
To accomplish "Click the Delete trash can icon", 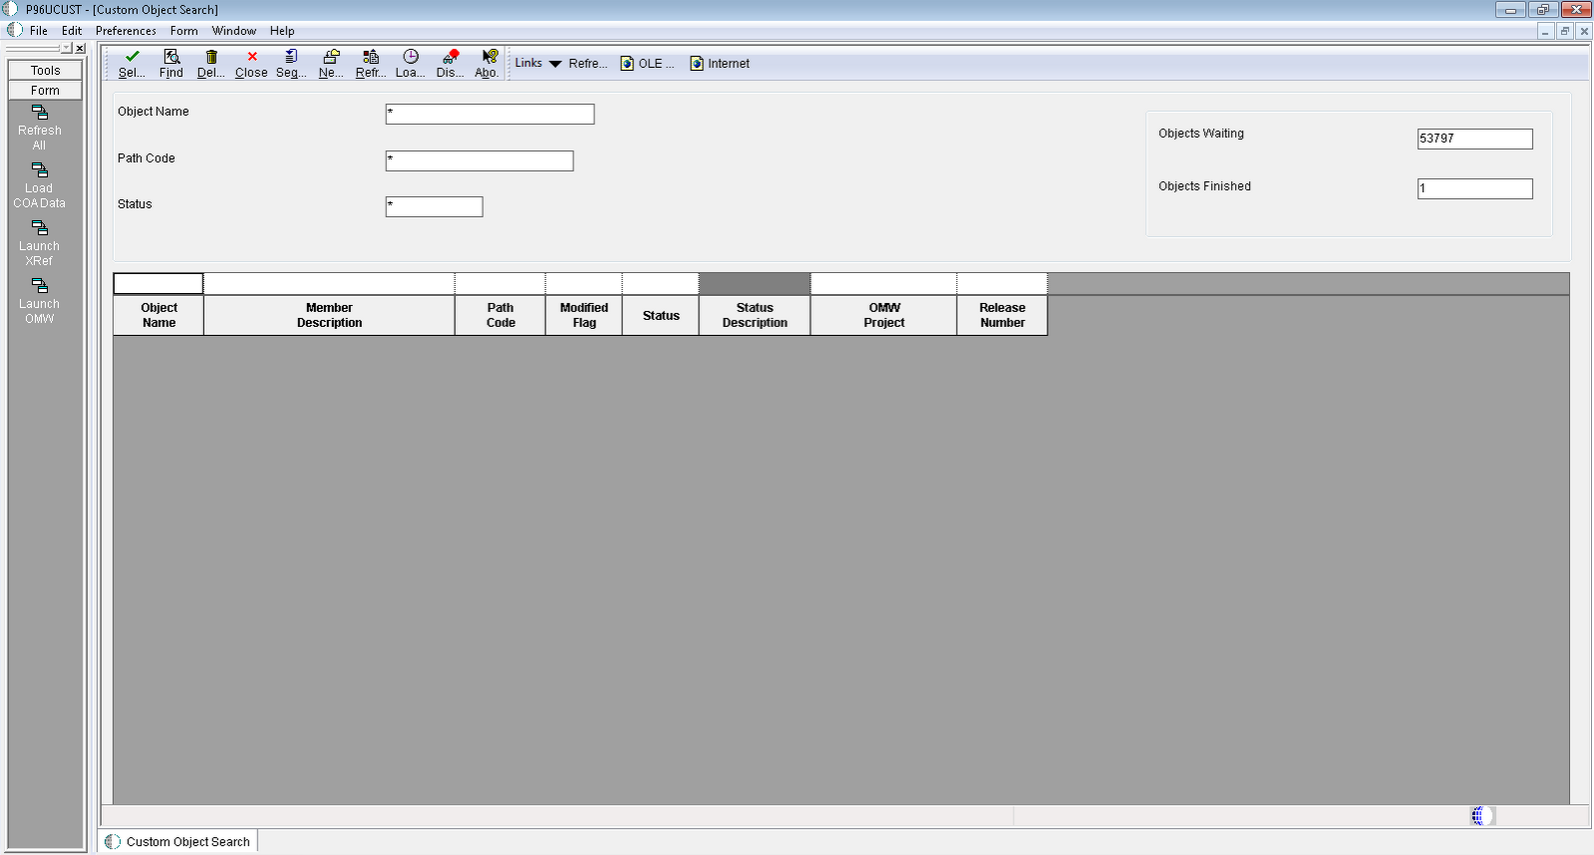I will point(211,57).
